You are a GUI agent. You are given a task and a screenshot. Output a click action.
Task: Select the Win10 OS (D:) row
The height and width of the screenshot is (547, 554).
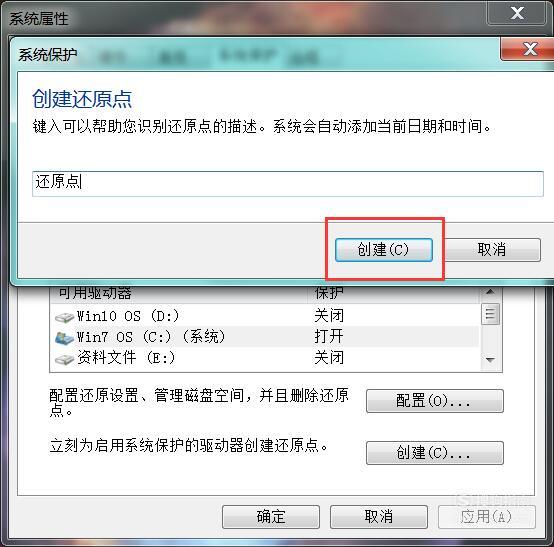(x=265, y=316)
